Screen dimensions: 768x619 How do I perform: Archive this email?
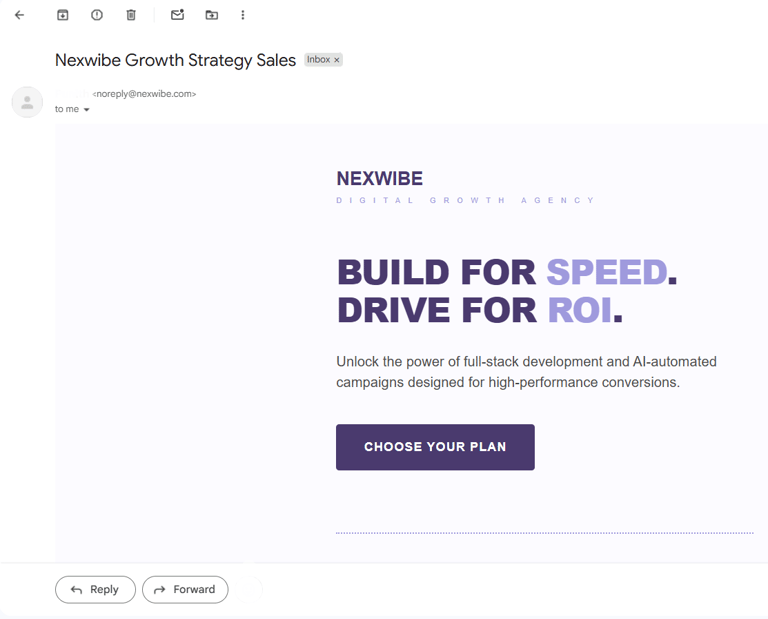[63, 15]
